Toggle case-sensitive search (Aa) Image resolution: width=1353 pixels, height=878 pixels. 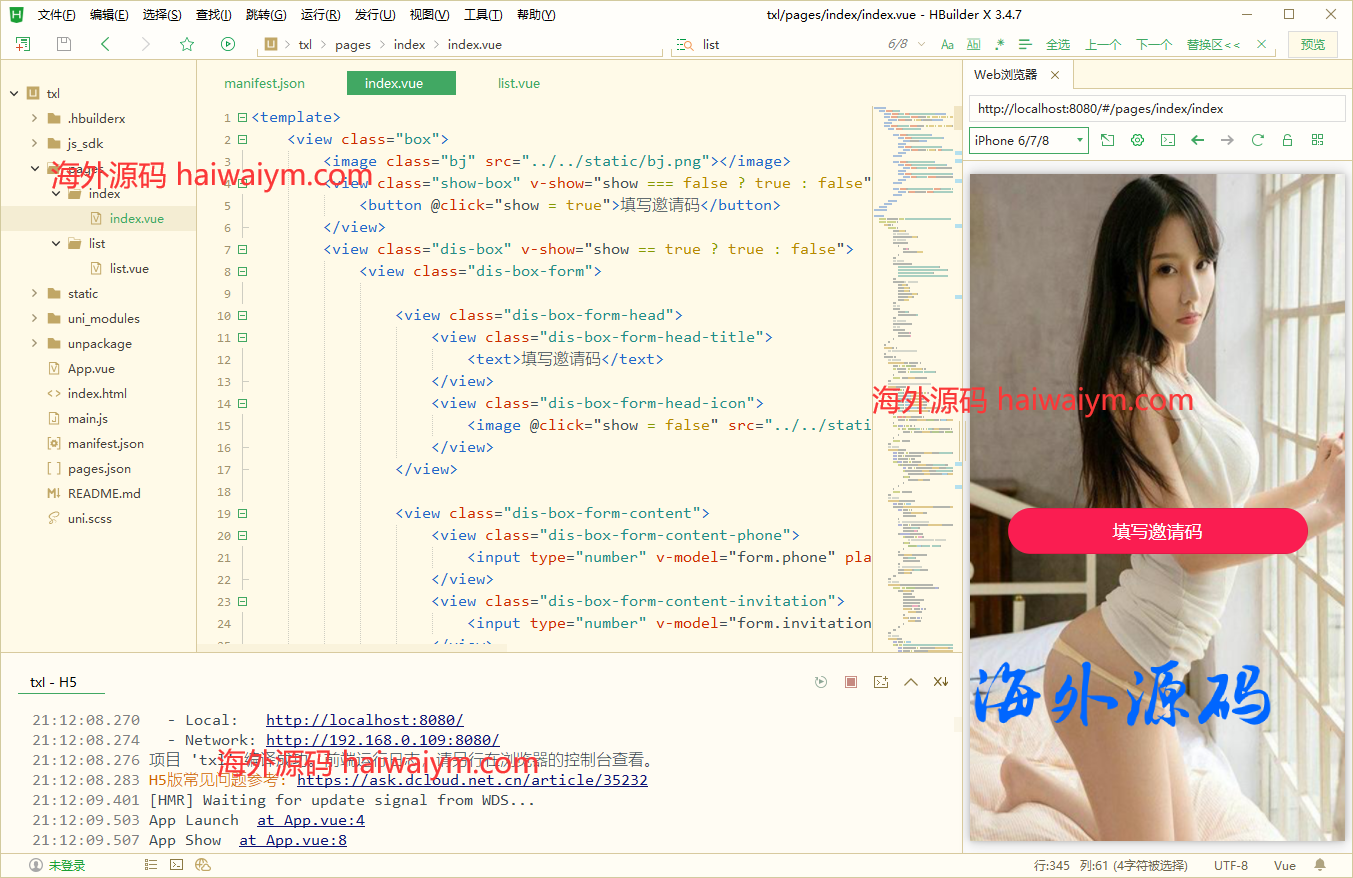click(947, 45)
